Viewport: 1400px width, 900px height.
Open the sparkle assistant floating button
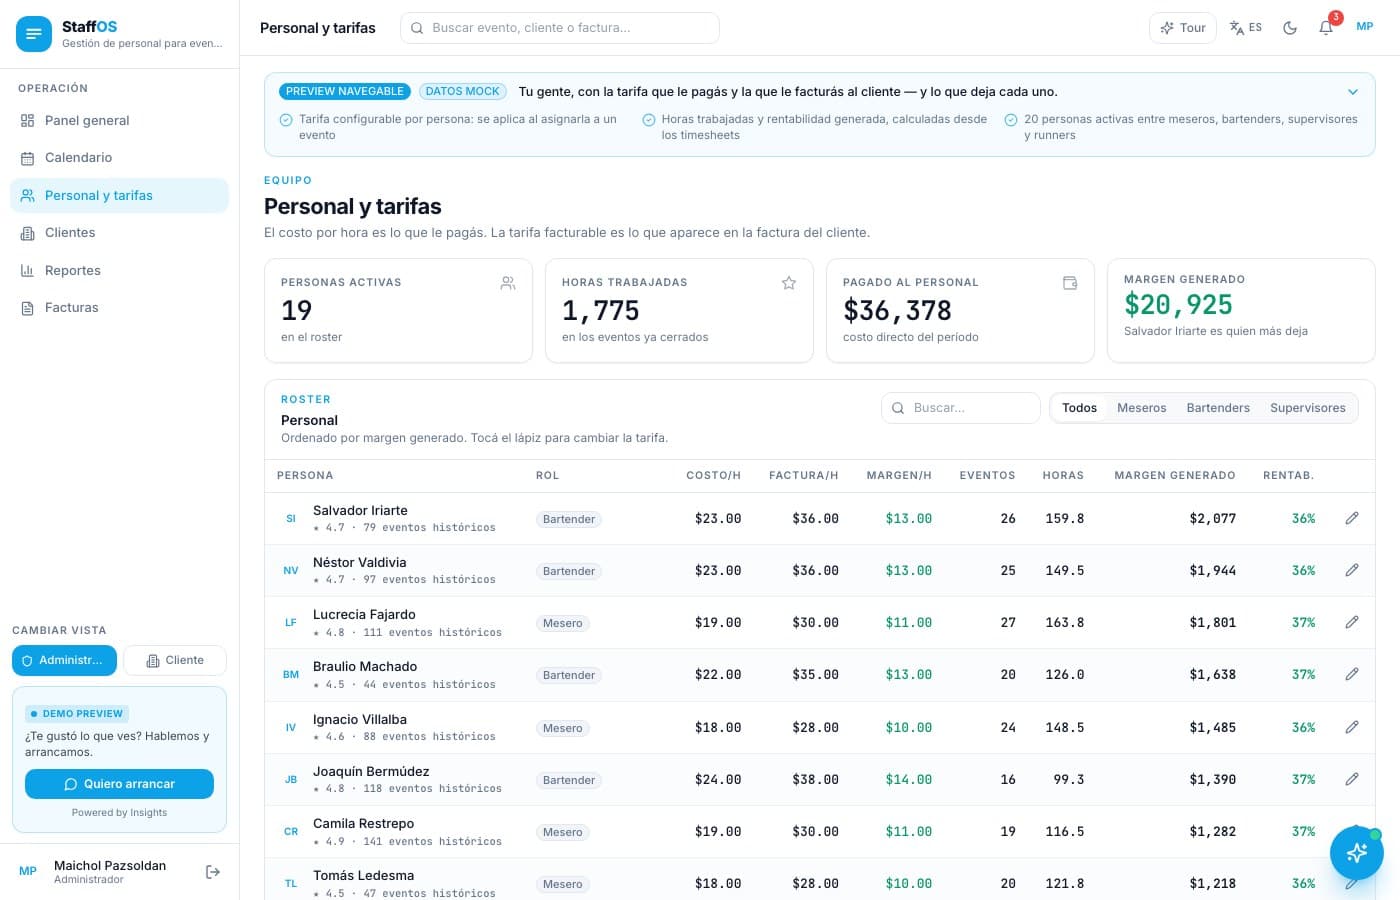pos(1357,852)
